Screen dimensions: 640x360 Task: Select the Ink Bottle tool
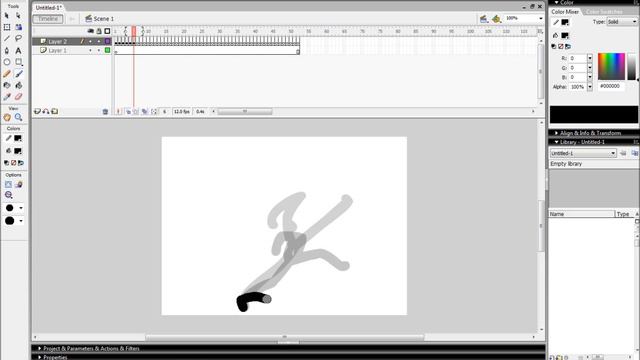point(7,85)
